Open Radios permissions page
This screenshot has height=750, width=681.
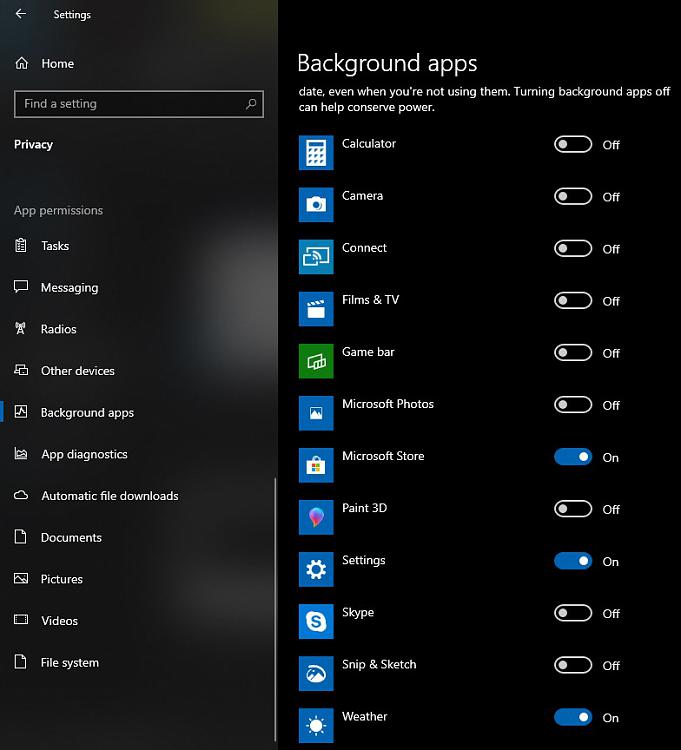pos(58,329)
